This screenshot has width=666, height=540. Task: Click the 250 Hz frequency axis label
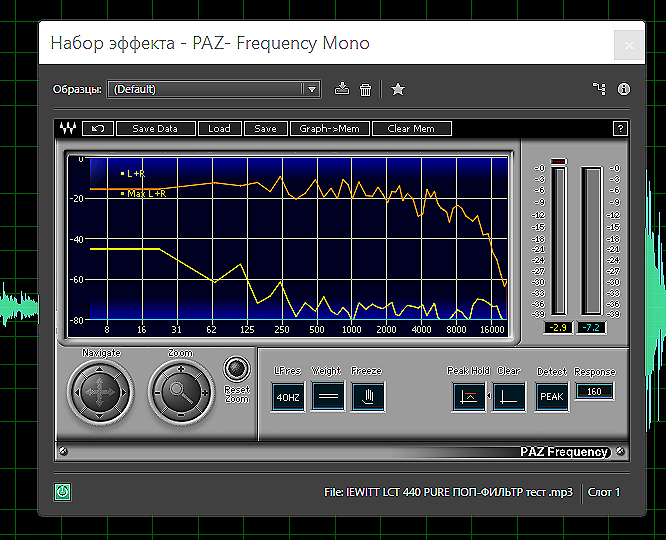282,330
